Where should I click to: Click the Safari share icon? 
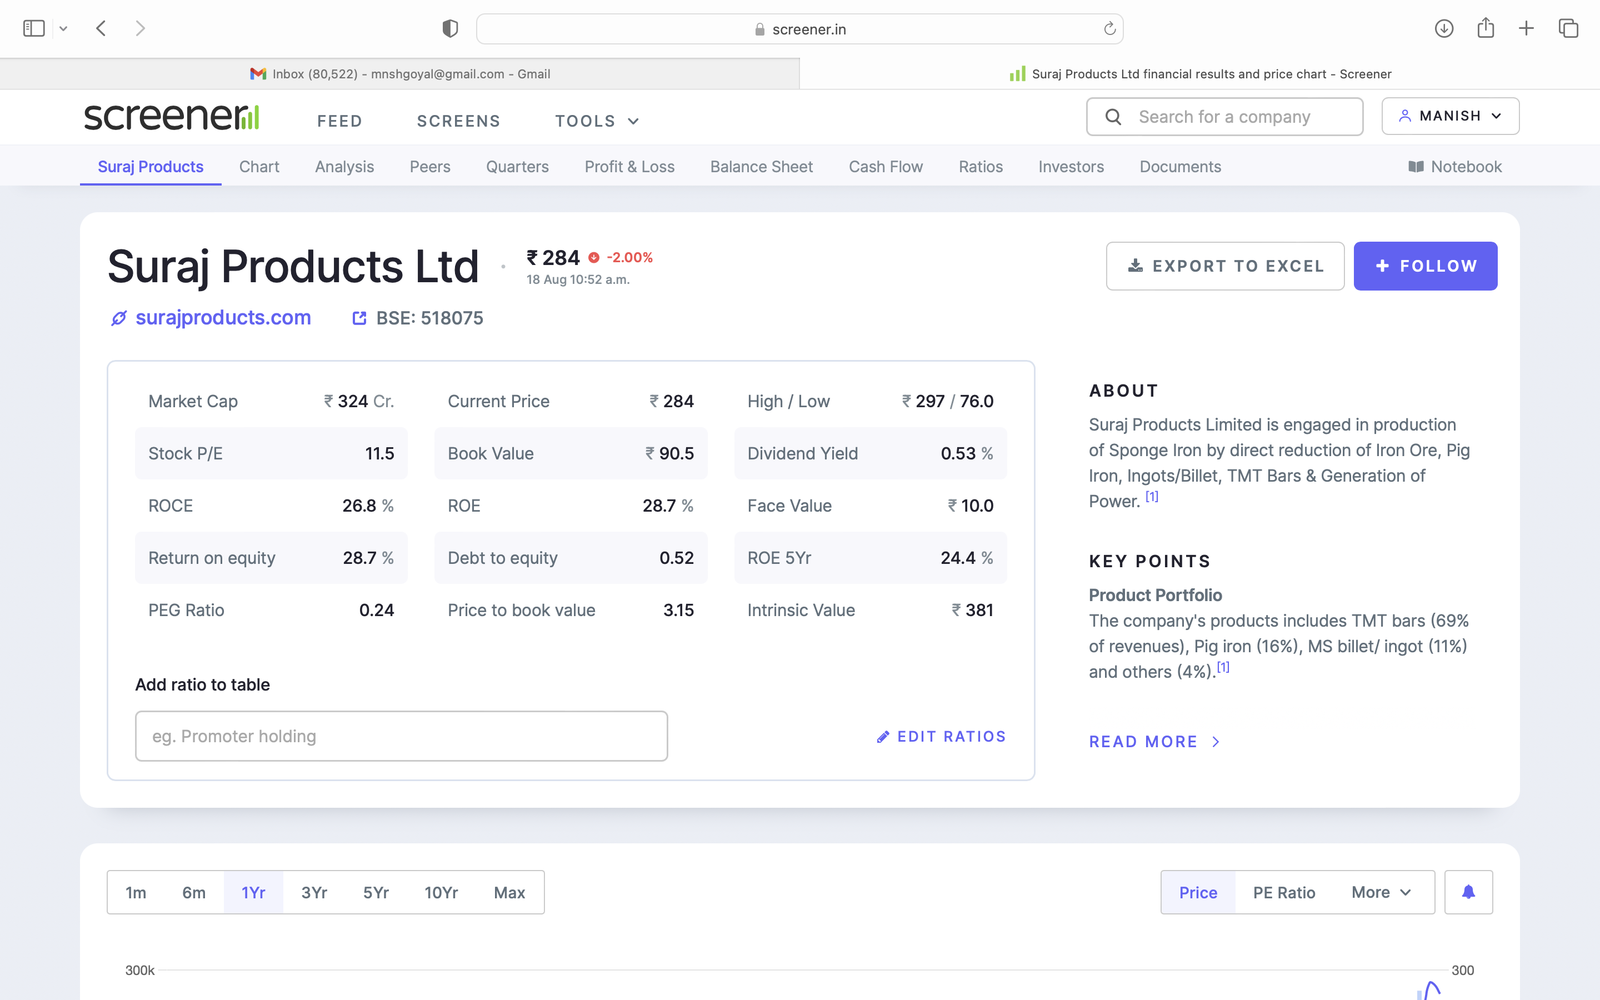point(1485,29)
